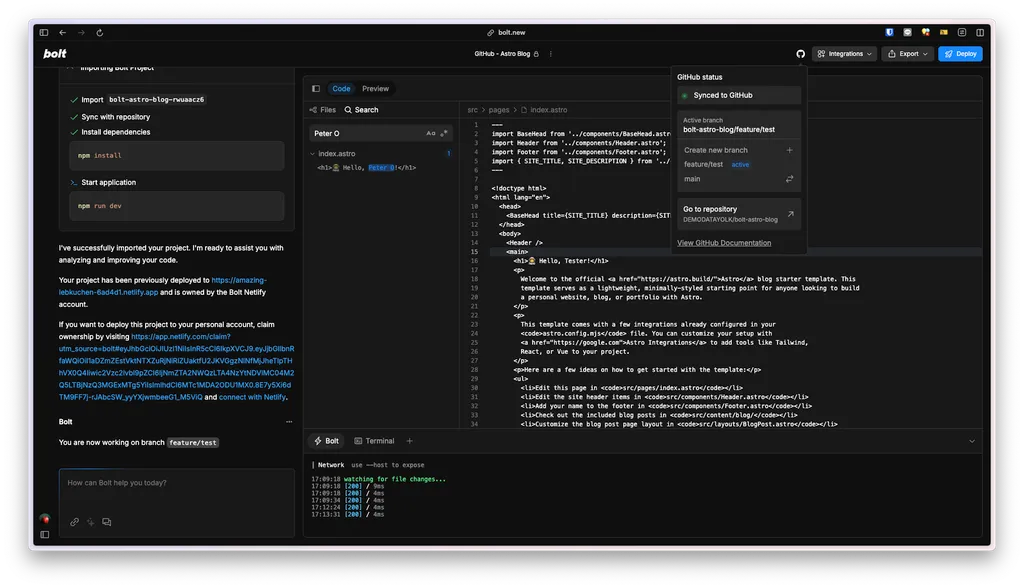Toggle the sidebar panel icon at bottom left
This screenshot has width=1024, height=588.
tap(44, 534)
